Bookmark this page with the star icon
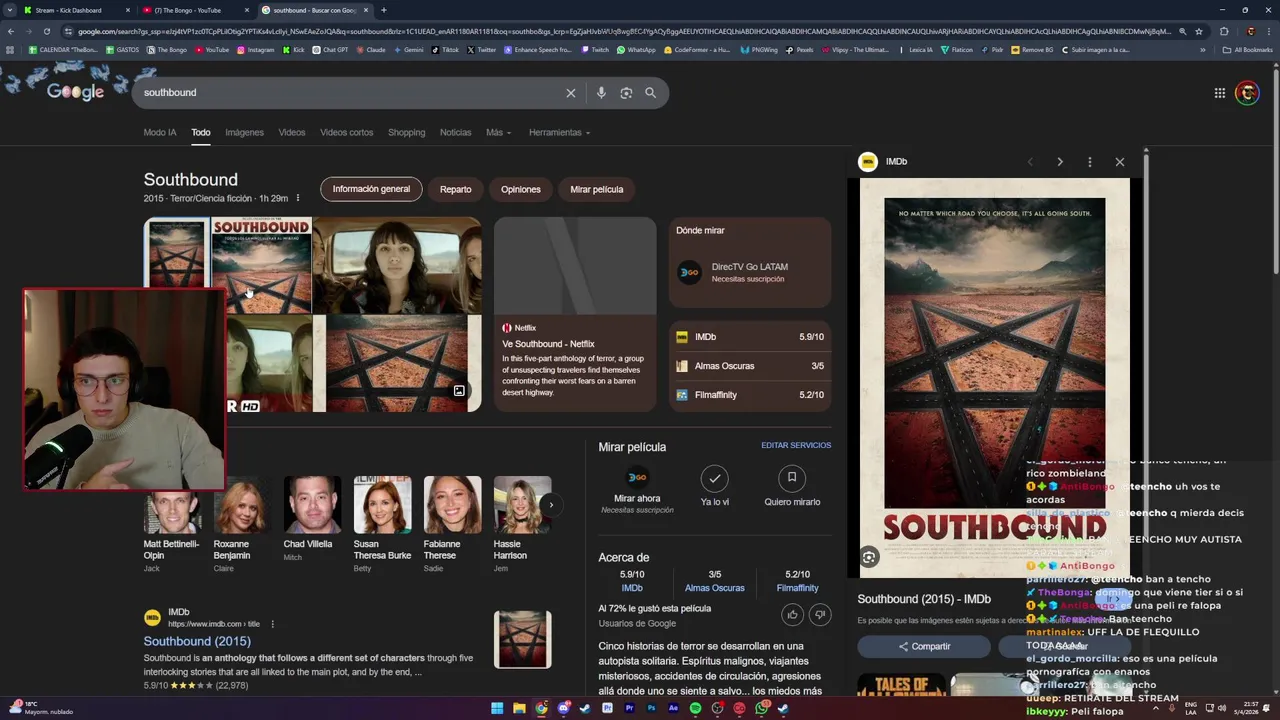The width and height of the screenshot is (1280, 720). click(1199, 31)
